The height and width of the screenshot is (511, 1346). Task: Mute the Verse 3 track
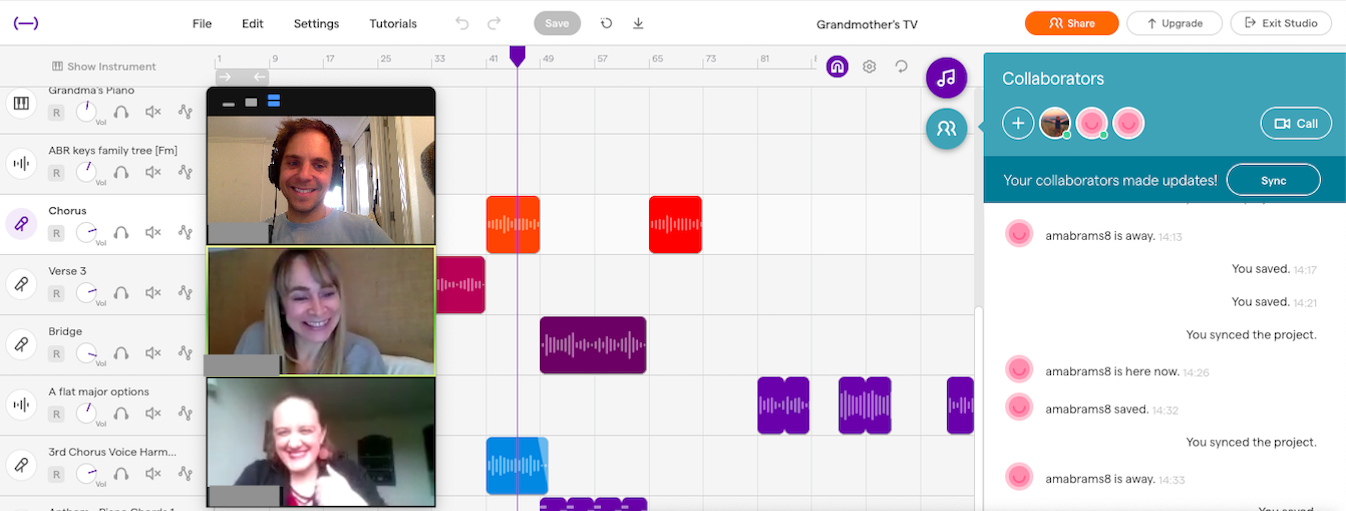click(x=153, y=292)
